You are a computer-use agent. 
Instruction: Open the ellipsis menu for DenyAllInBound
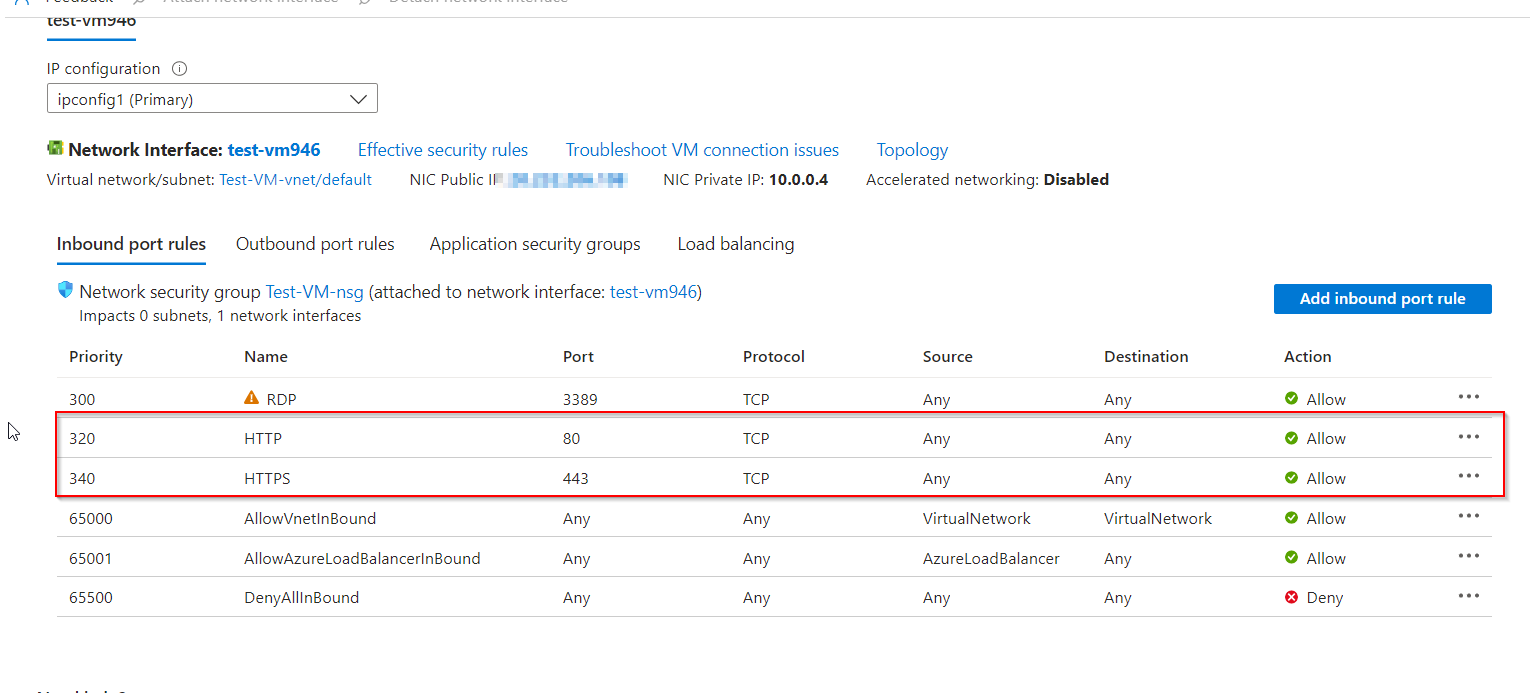tap(1468, 596)
